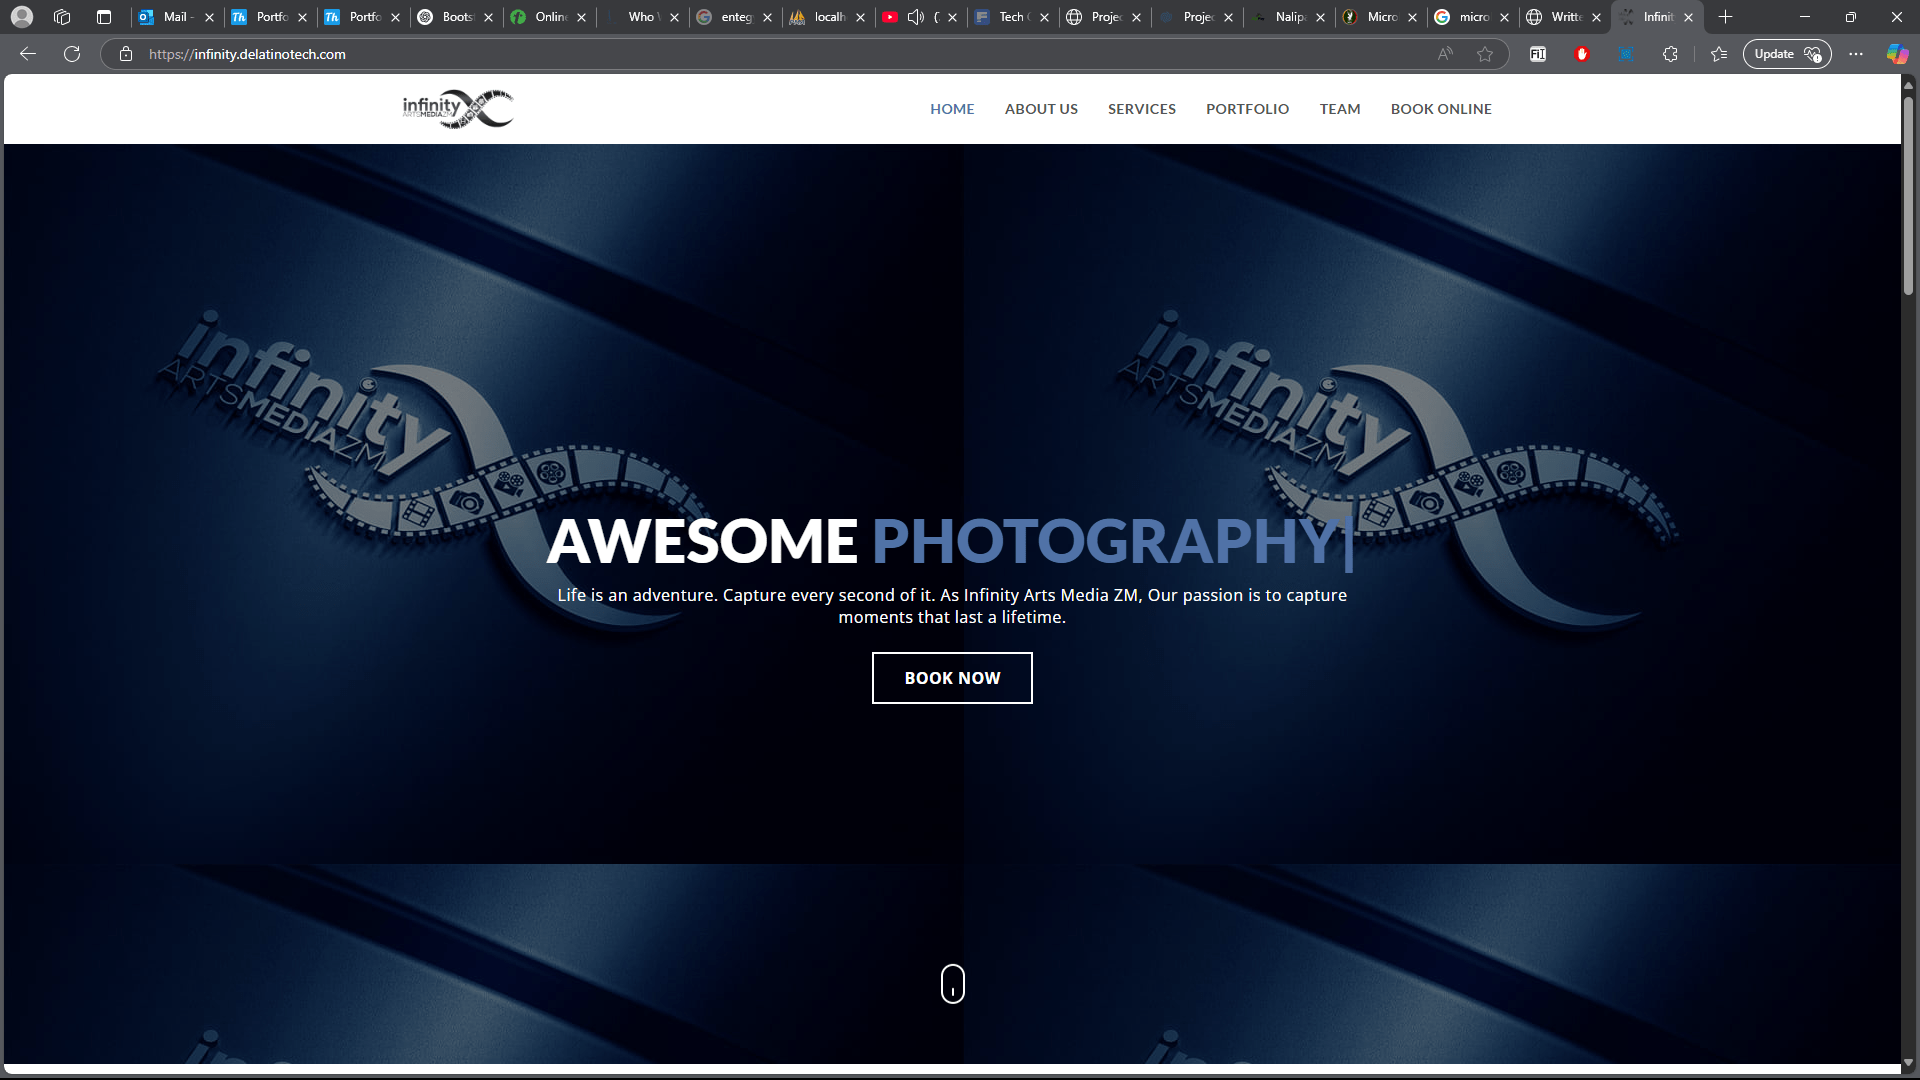Open a new tab with the plus button
The image size is (1920, 1080).
click(1725, 17)
